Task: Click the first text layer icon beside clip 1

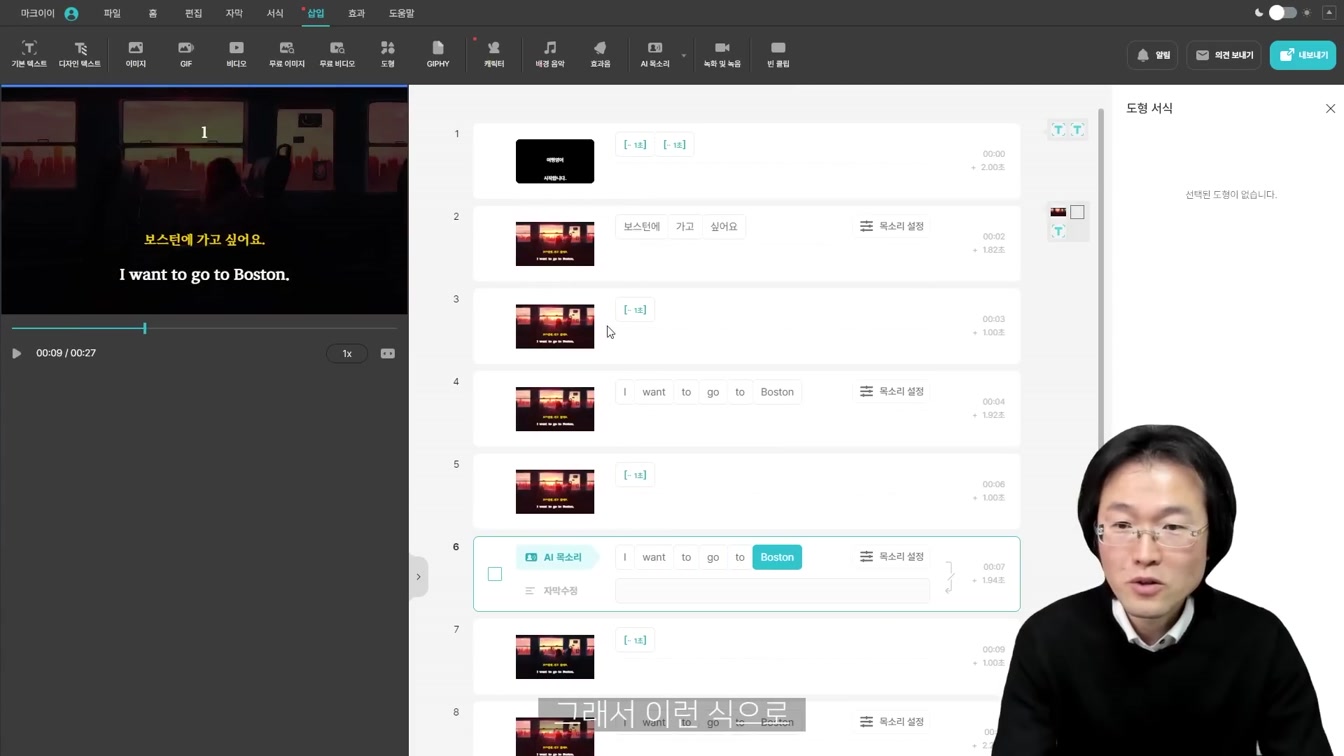Action: (1058, 130)
